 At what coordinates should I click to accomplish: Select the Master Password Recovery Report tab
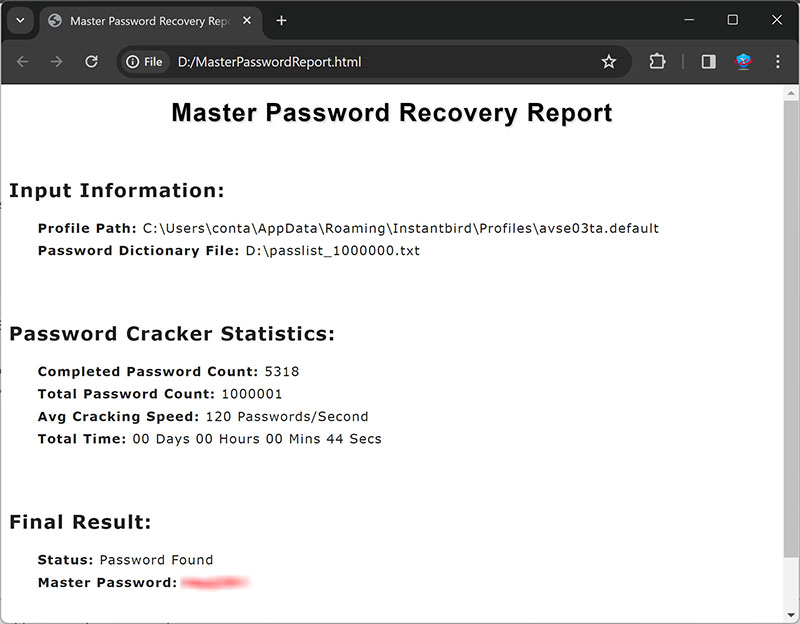(140, 21)
